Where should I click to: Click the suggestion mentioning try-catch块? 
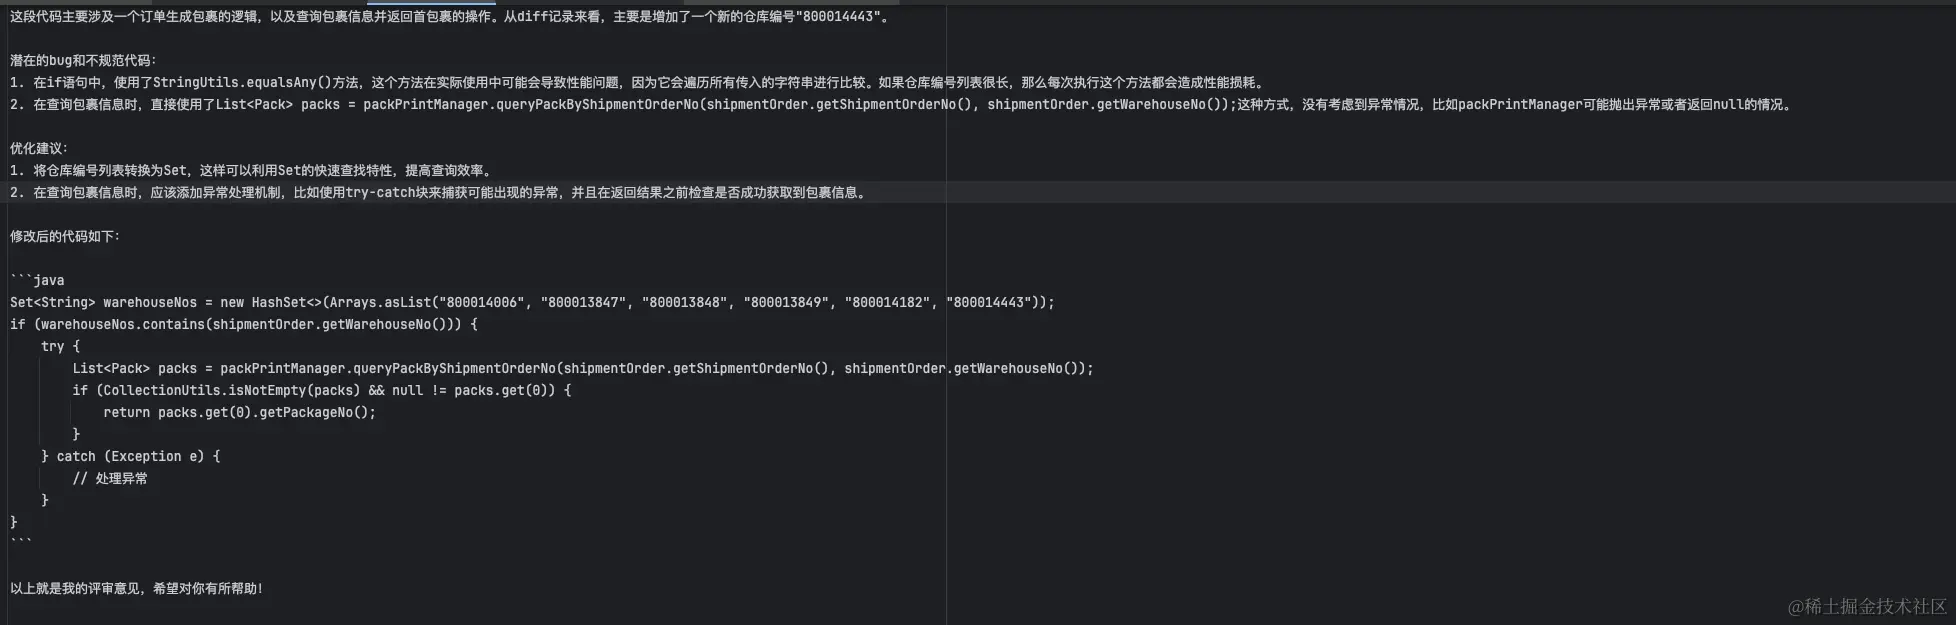[439, 192]
